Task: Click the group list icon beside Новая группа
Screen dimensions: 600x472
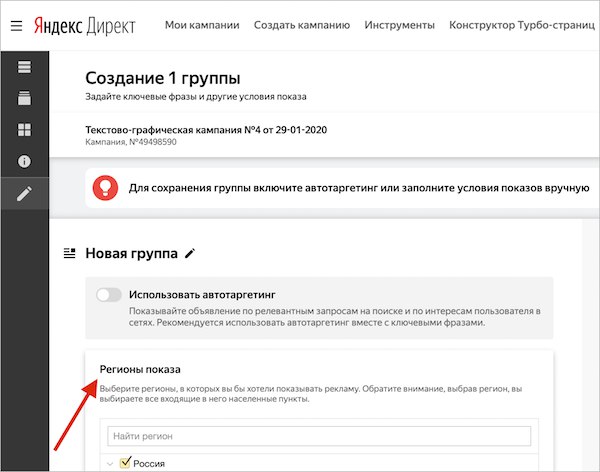Action: [x=69, y=253]
